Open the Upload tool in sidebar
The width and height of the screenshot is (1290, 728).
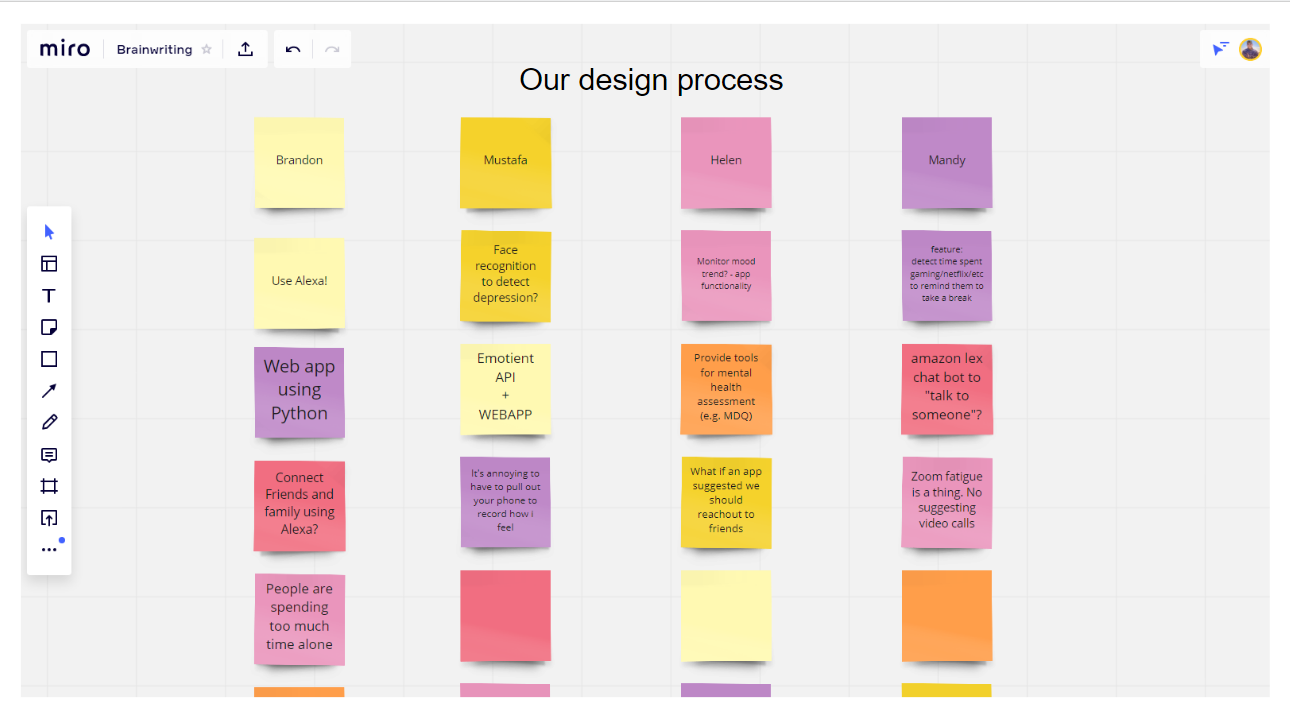[49, 518]
